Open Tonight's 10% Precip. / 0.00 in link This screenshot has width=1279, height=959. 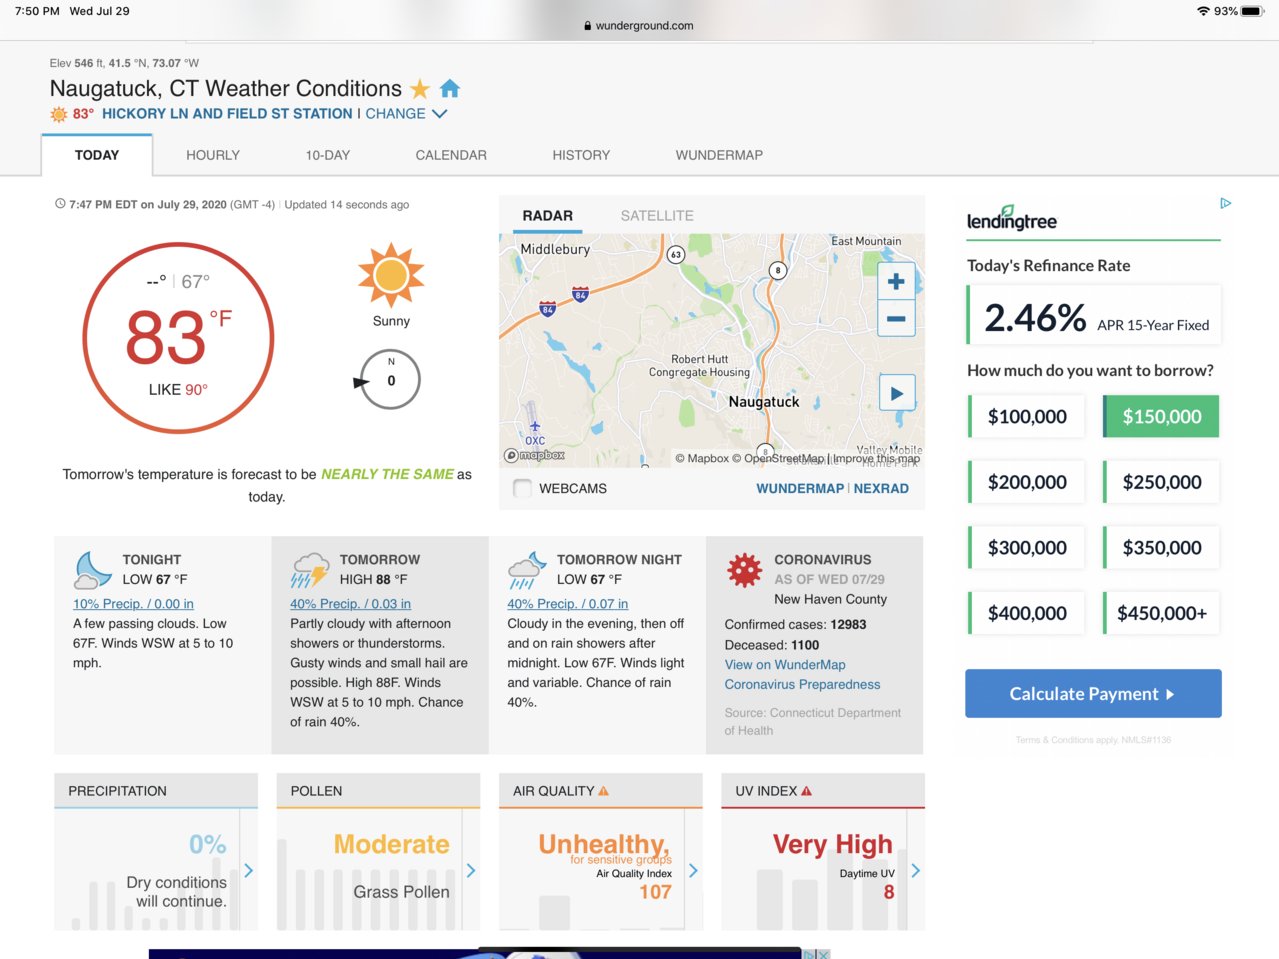pos(133,604)
